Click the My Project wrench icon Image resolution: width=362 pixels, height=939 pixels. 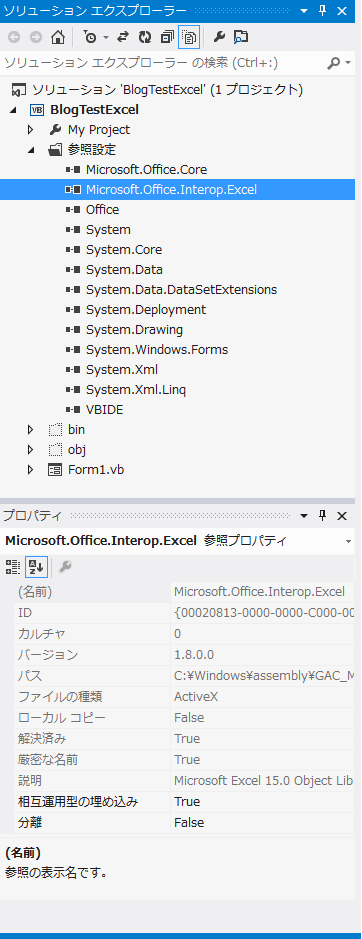pos(56,129)
